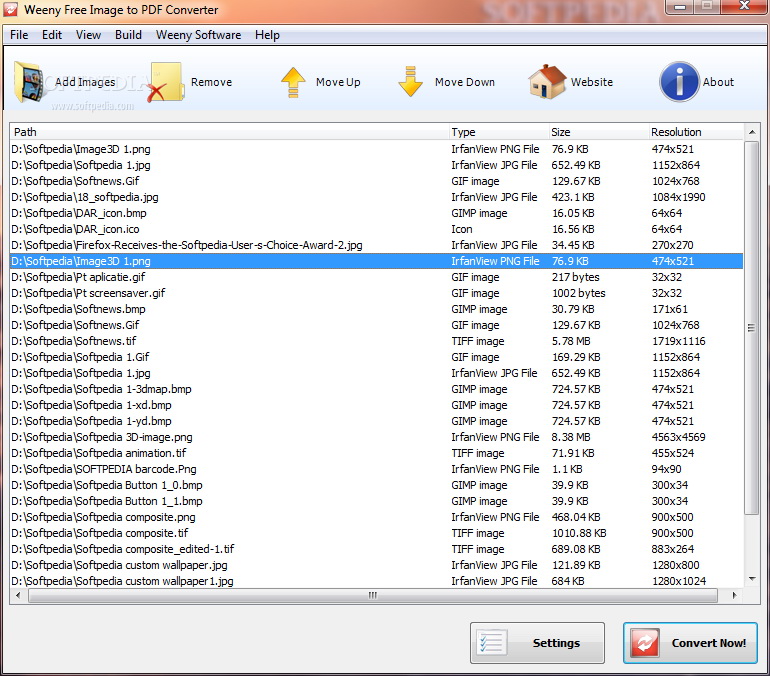Click the Resolution column header
This screenshot has width=770, height=676.
point(695,132)
